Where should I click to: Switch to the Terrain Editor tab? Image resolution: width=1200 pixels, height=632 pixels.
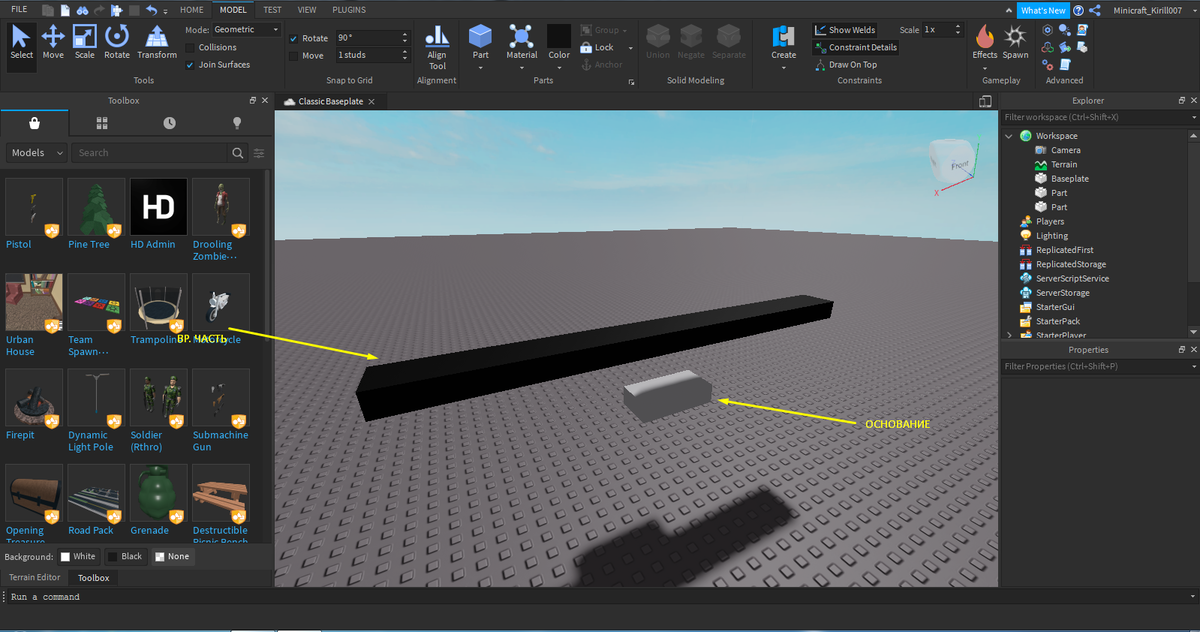35,577
